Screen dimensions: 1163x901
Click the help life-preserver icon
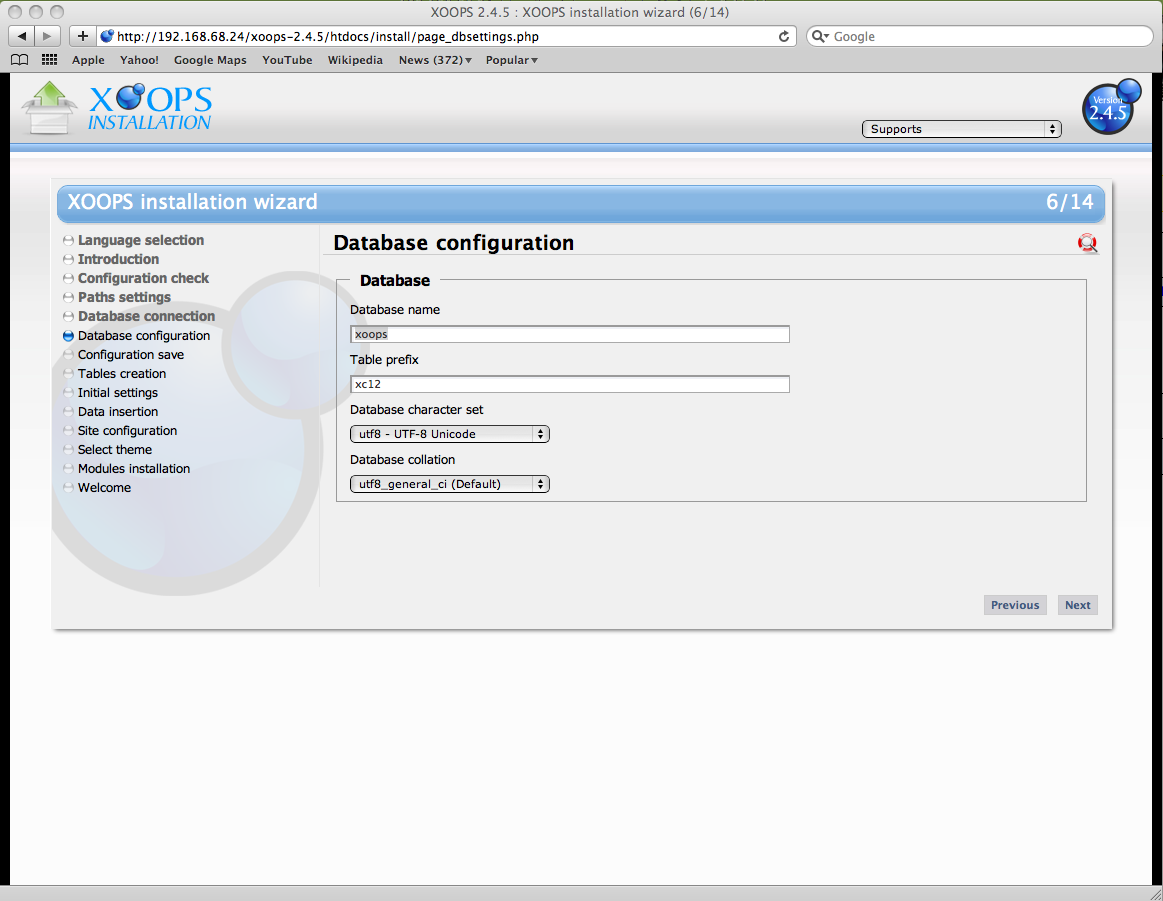pos(1087,243)
